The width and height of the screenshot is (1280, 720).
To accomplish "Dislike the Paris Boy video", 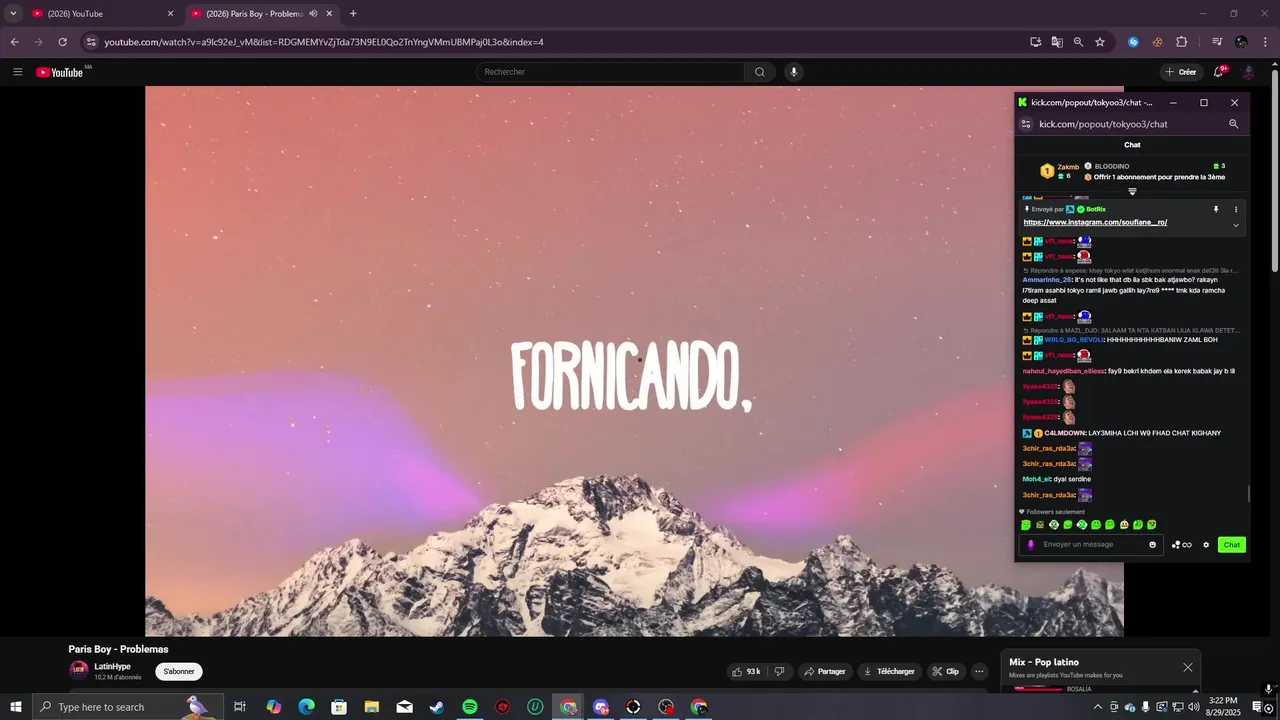I will (780, 671).
